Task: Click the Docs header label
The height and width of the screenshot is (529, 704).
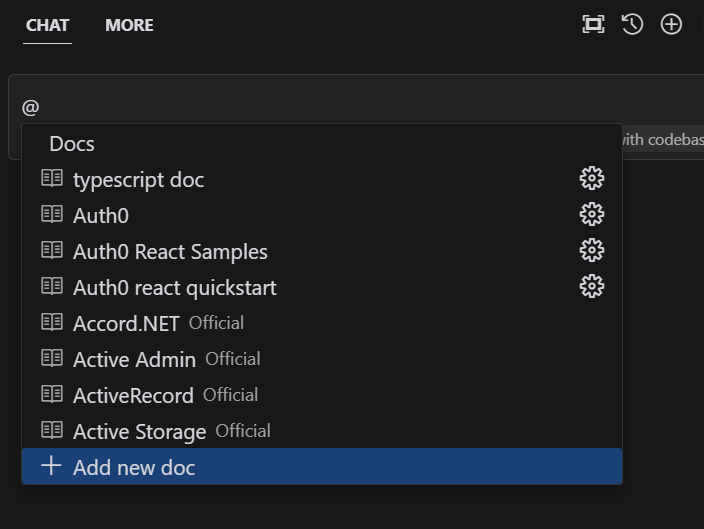Action: tap(72, 144)
